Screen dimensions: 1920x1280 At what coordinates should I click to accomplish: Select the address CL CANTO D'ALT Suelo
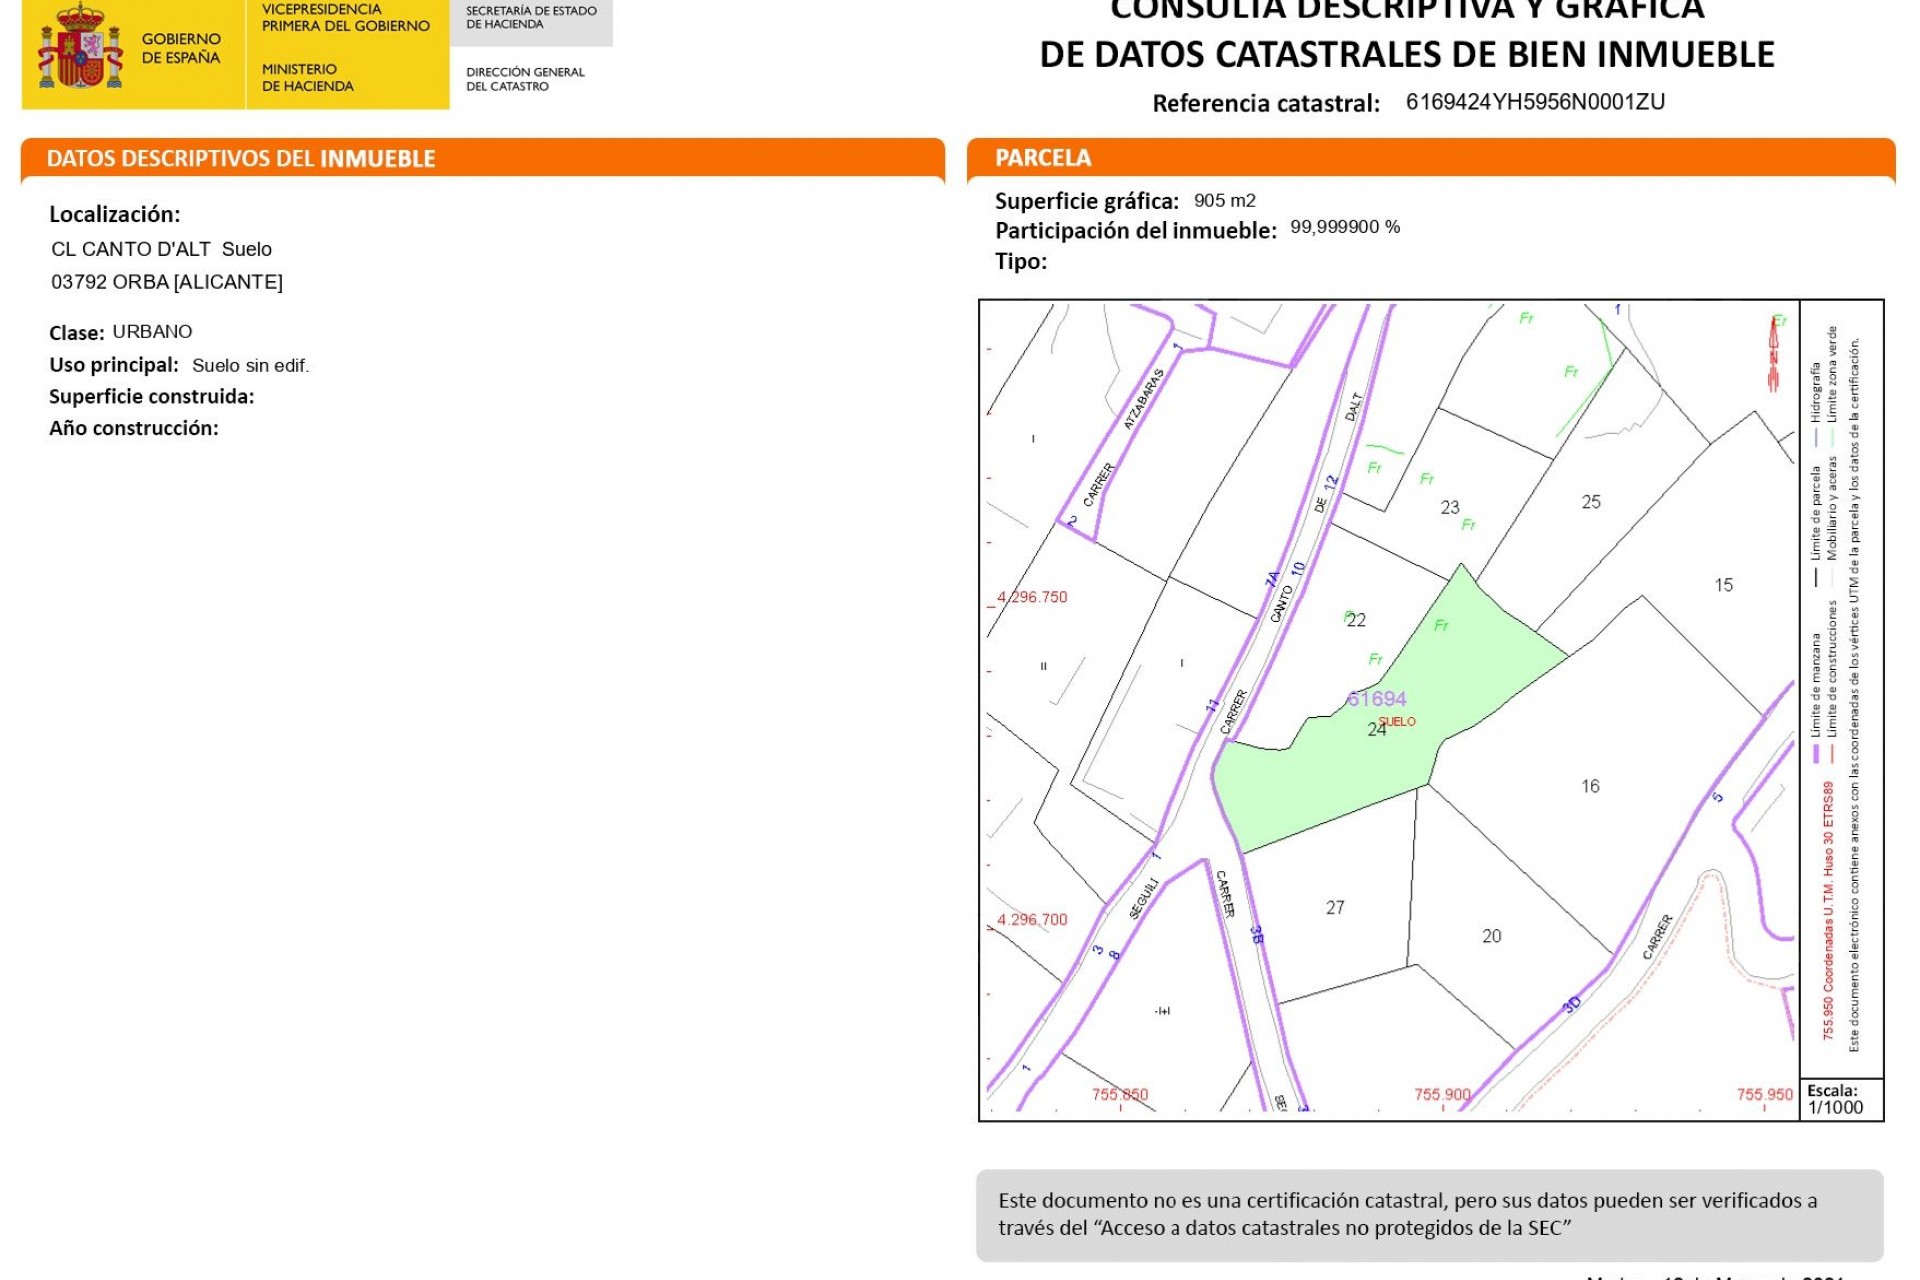tap(161, 249)
